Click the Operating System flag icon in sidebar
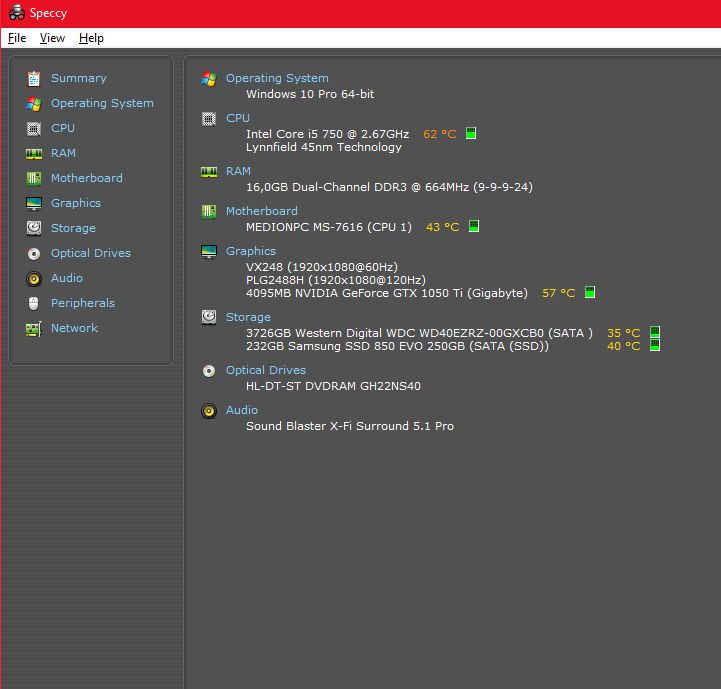 point(34,103)
